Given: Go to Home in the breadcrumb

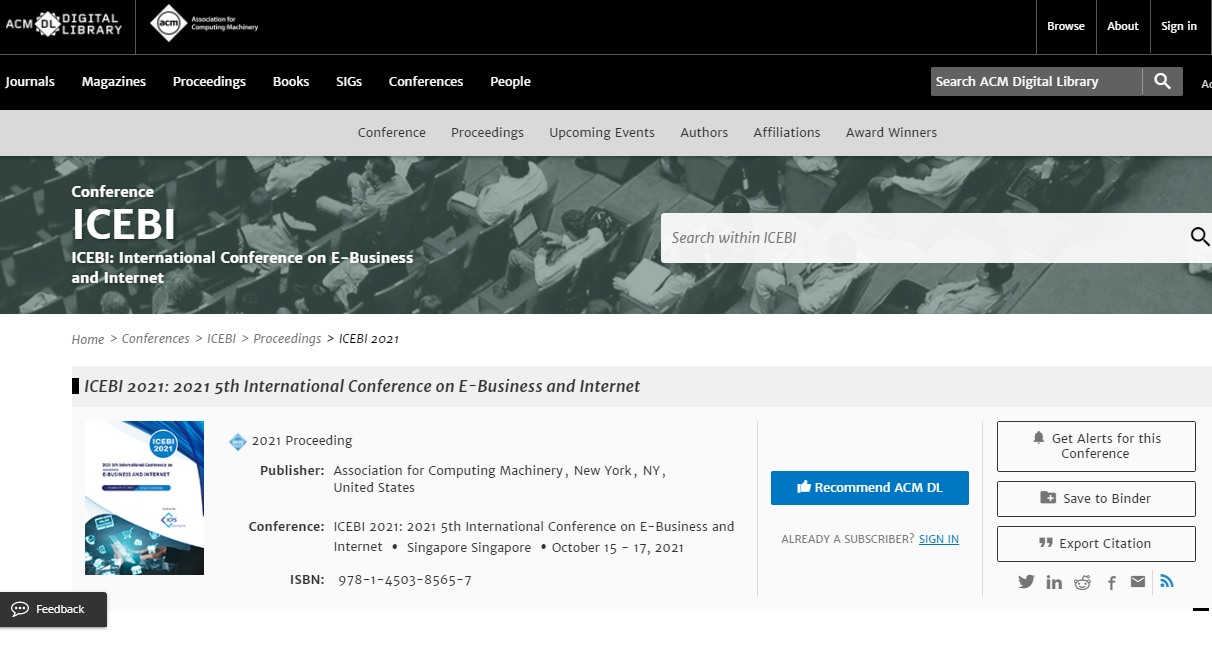Looking at the screenshot, I should (88, 339).
